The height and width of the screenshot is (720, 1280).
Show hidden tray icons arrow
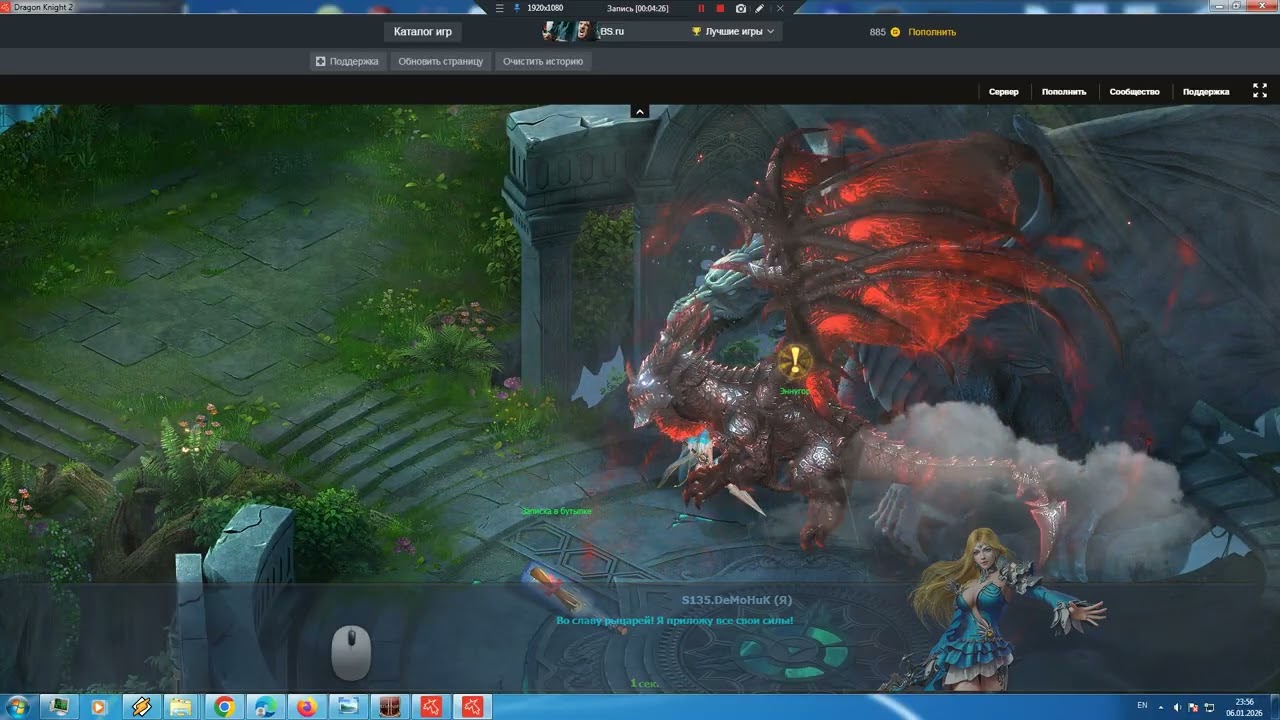pos(1161,707)
